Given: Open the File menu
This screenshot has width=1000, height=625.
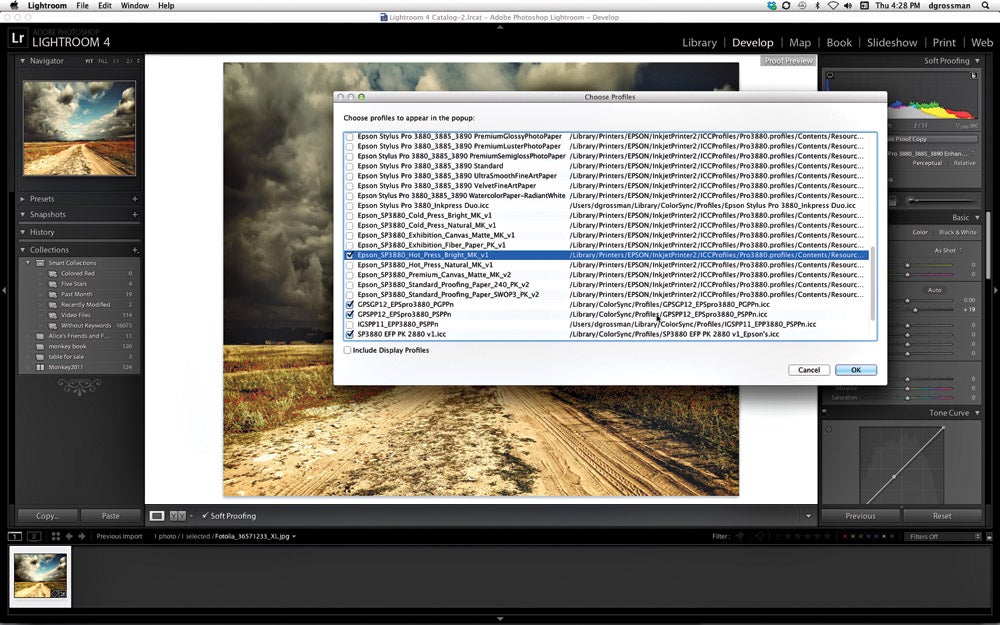Looking at the screenshot, I should (x=82, y=6).
